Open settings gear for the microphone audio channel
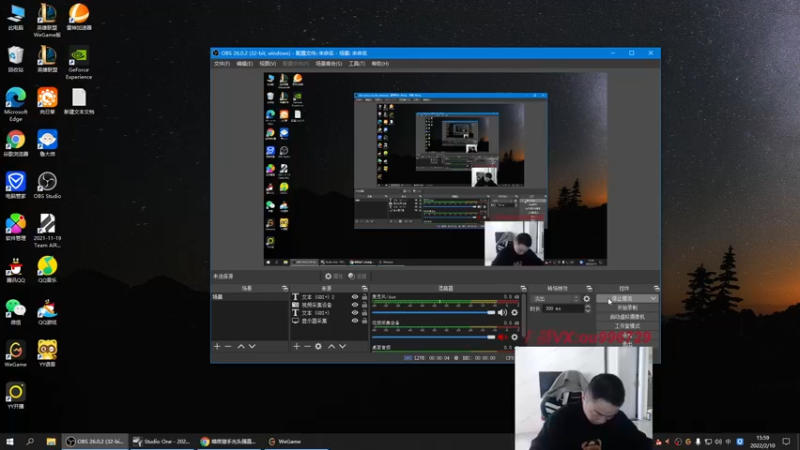The width and height of the screenshot is (800, 450). (x=514, y=312)
